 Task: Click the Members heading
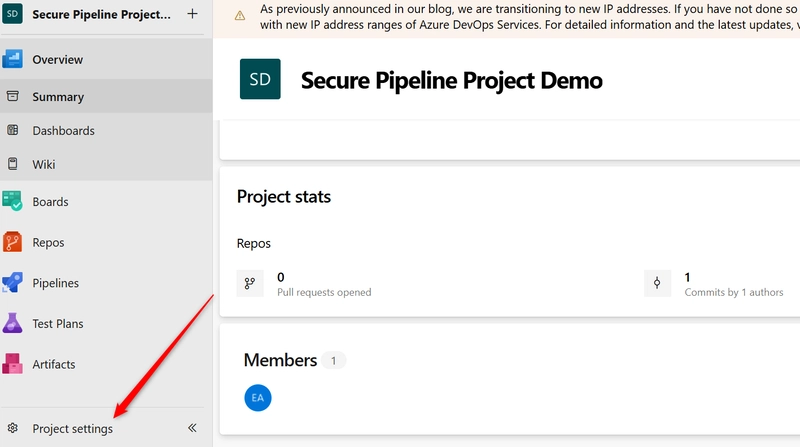[280, 360]
